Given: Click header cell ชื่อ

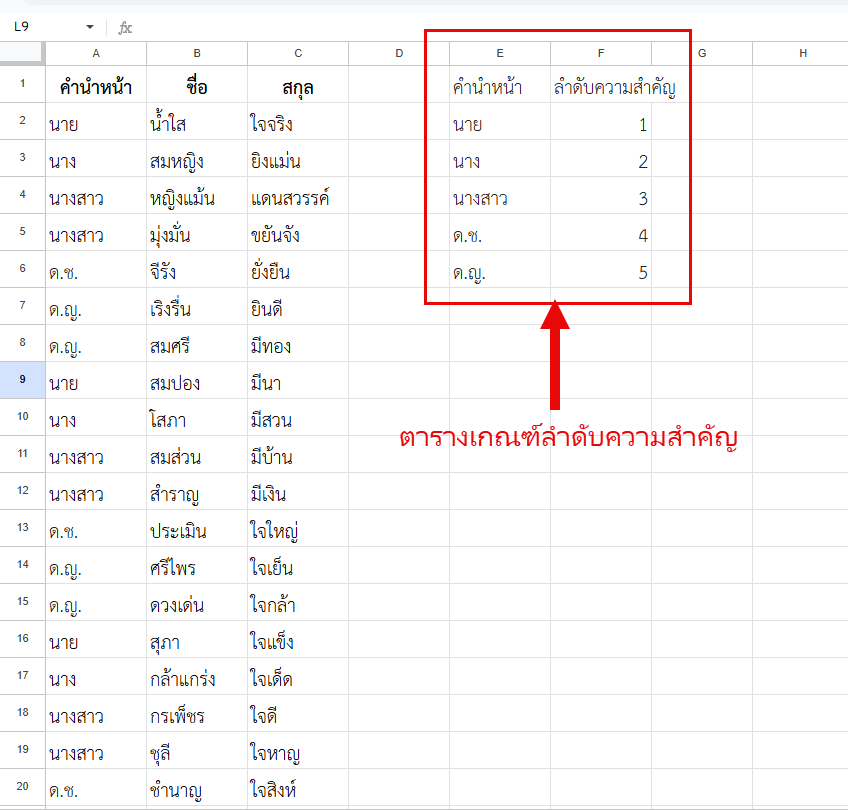Looking at the screenshot, I should (x=197, y=84).
